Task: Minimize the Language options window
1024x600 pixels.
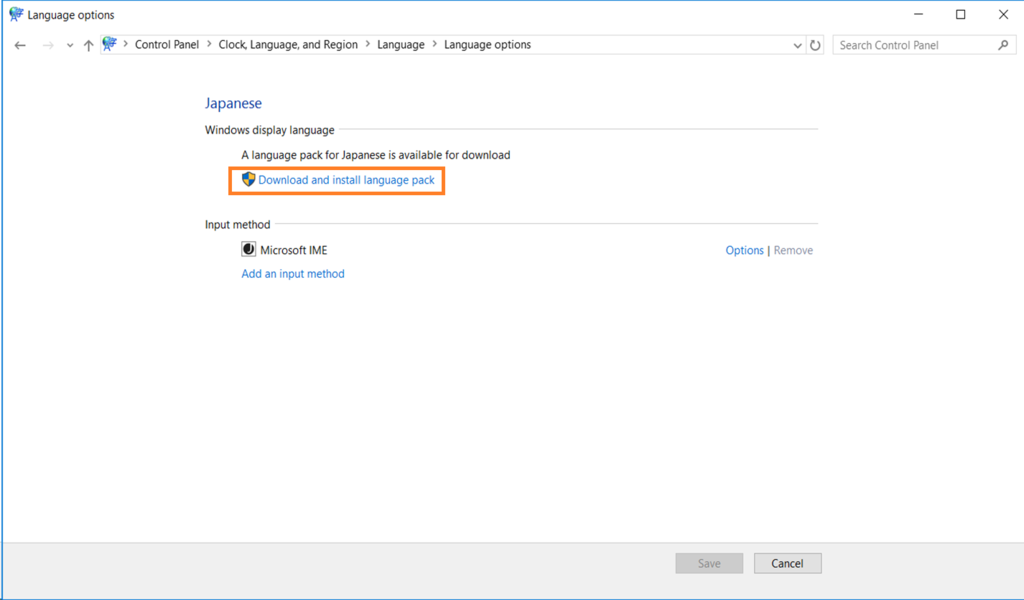Action: coord(918,14)
